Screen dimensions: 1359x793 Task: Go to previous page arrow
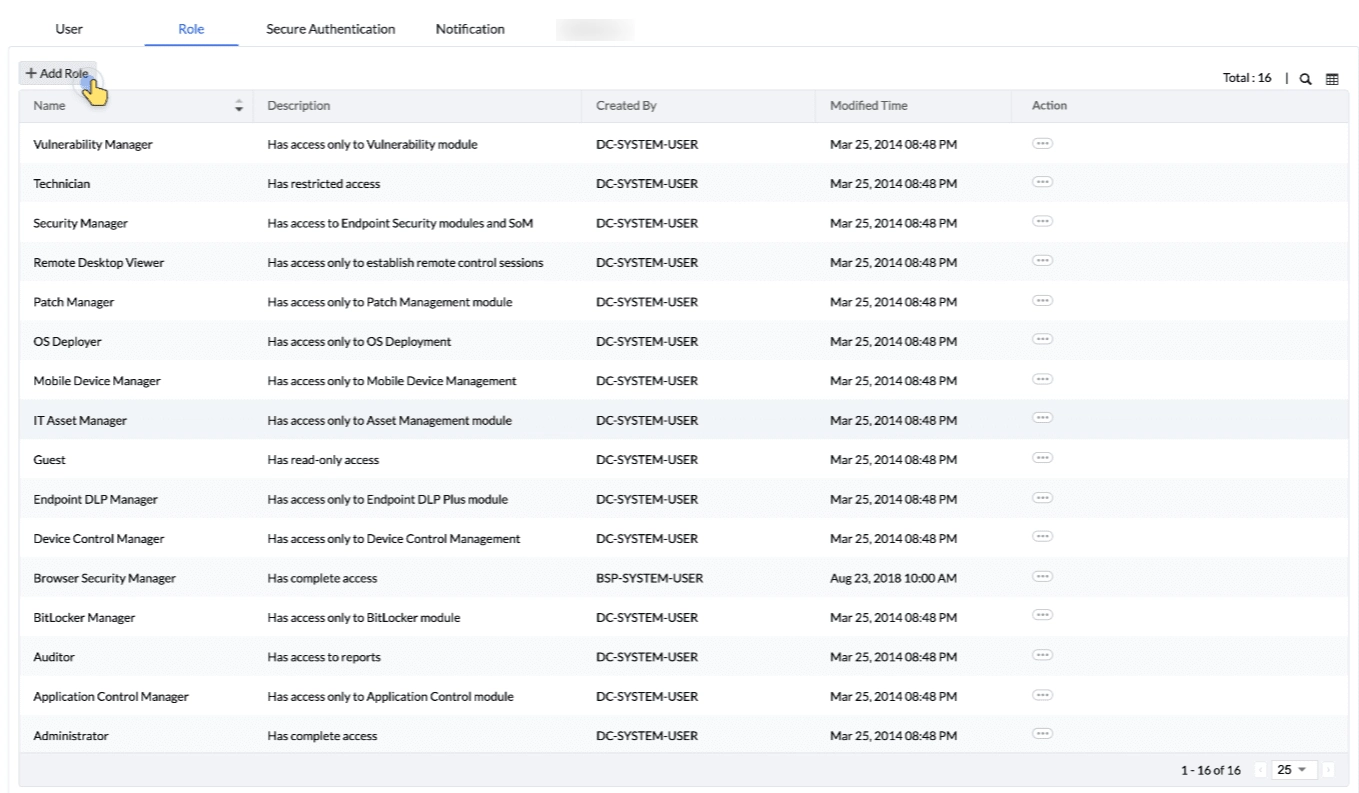1260,770
